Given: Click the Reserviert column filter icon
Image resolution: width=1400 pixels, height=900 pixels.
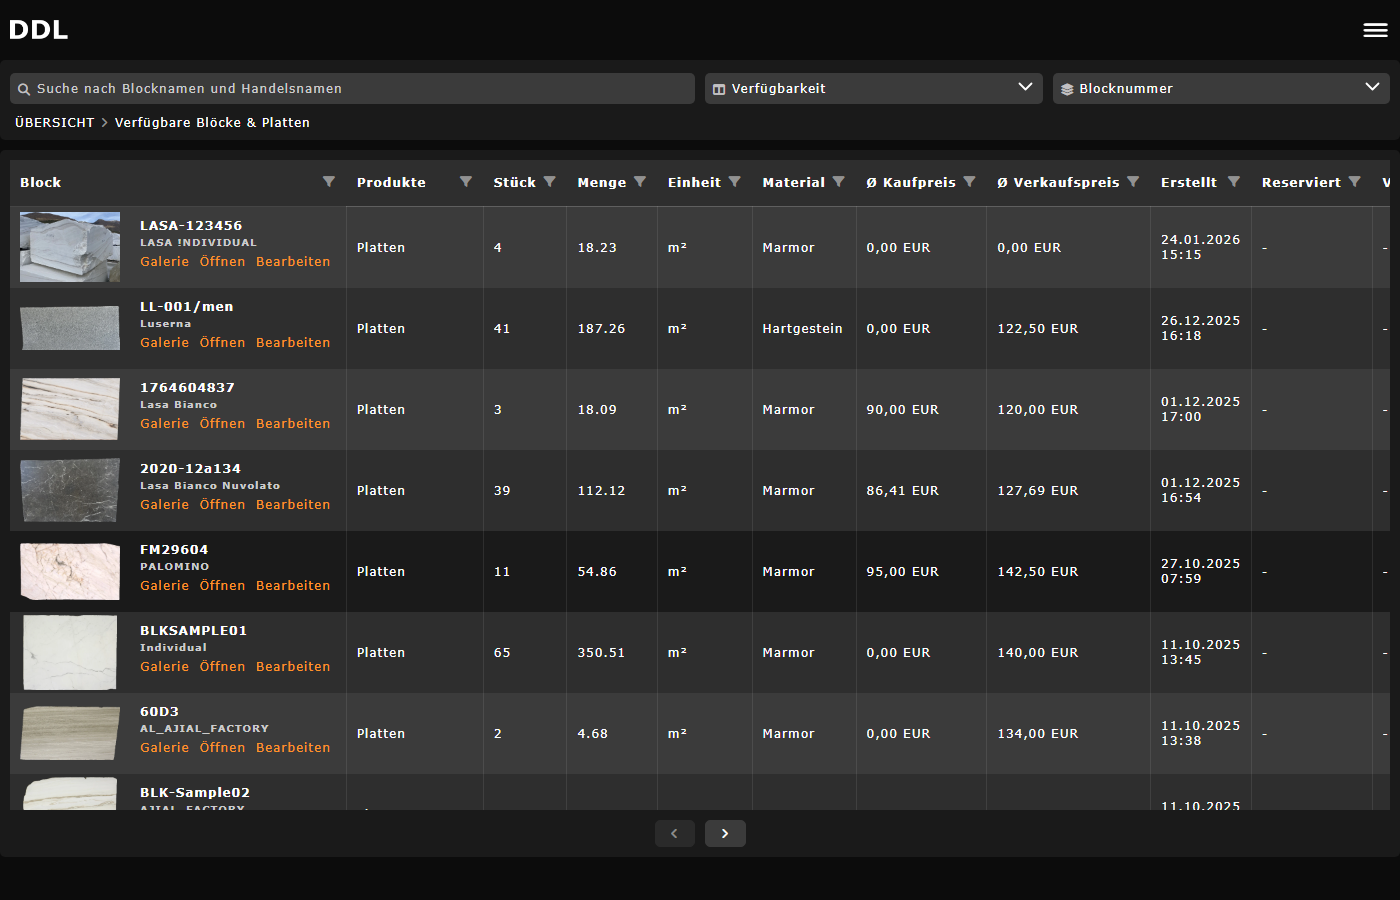Looking at the screenshot, I should 1355,181.
